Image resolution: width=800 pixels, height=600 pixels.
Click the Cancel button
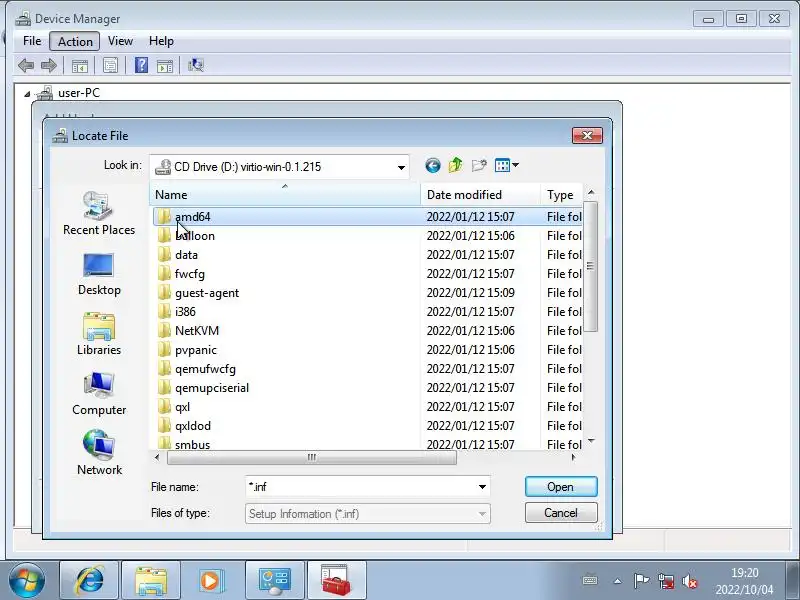[x=561, y=513]
